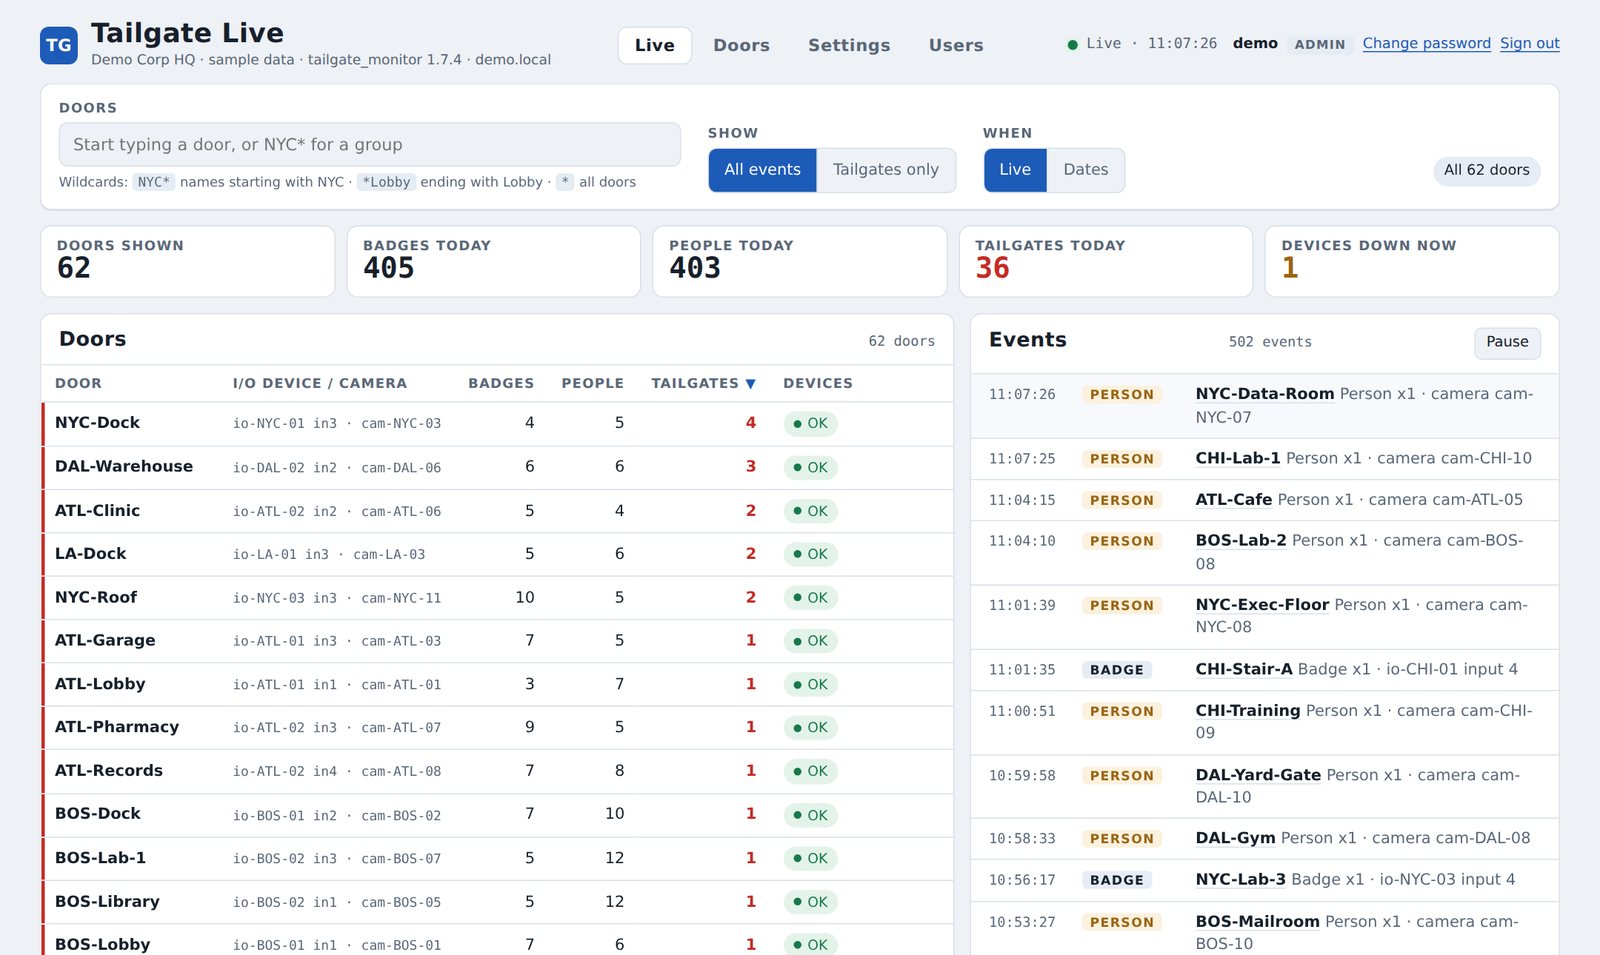Open the Users tab
The width and height of the screenshot is (1600, 955).
pyautogui.click(x=956, y=45)
